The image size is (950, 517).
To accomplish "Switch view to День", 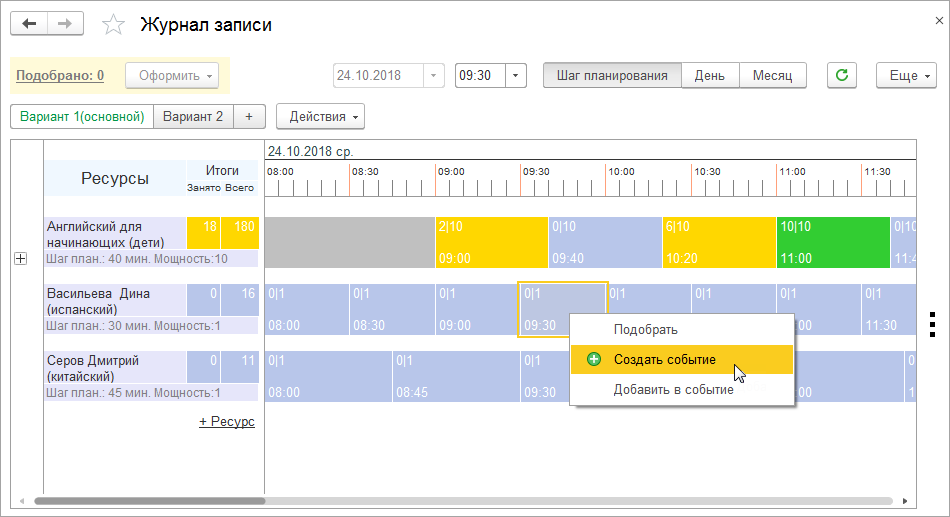I will coord(710,75).
